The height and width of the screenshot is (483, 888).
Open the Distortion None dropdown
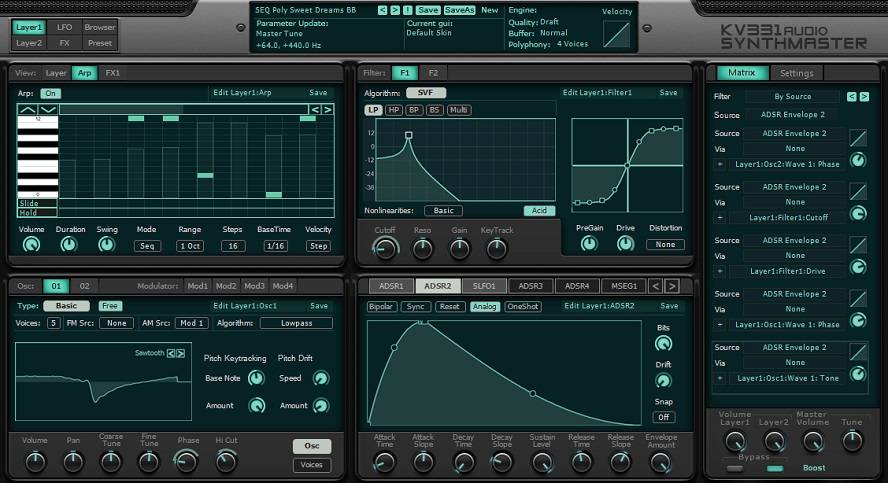tap(665, 244)
